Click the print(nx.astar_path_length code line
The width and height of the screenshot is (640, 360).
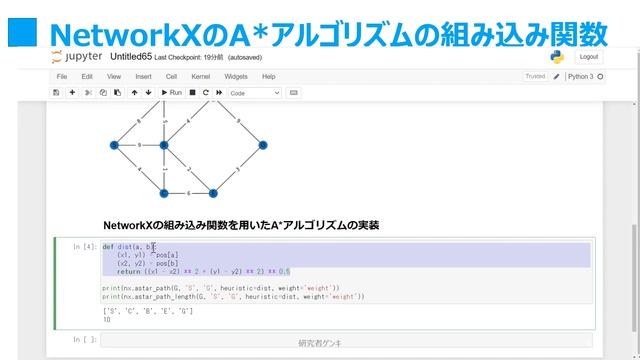point(233,297)
